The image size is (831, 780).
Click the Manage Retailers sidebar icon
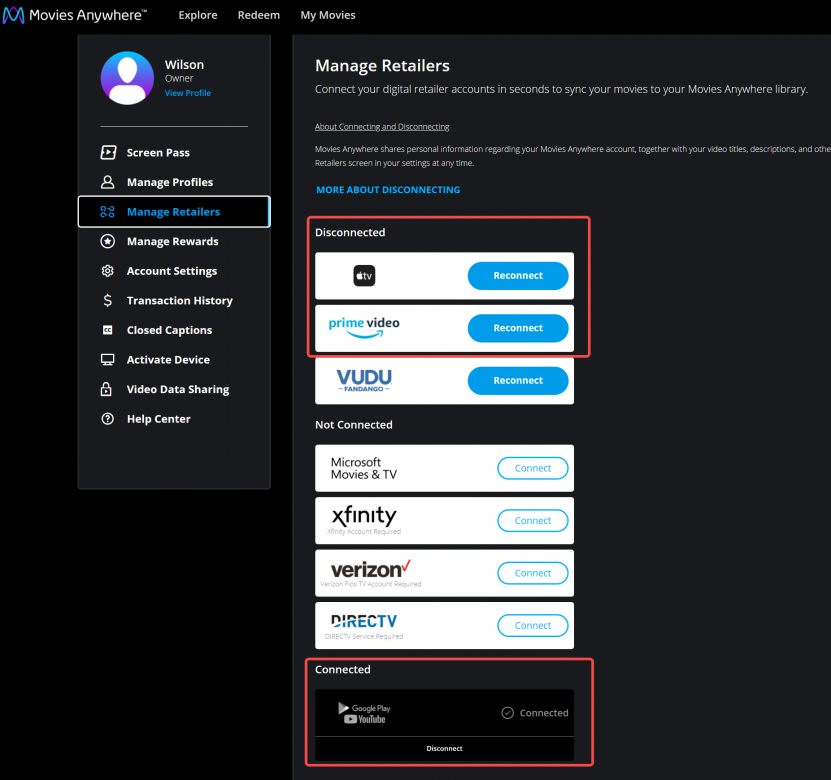108,212
